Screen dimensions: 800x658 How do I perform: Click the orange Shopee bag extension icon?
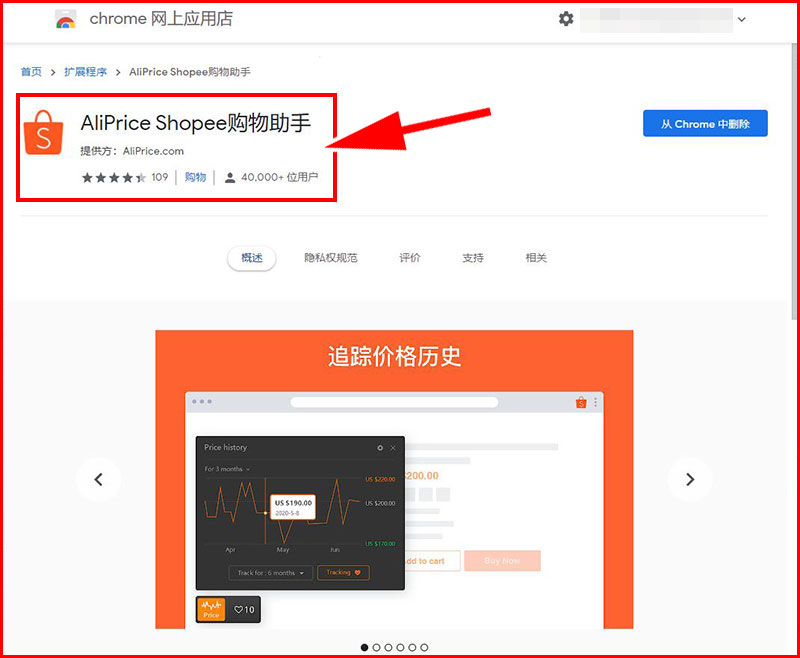click(x=43, y=133)
